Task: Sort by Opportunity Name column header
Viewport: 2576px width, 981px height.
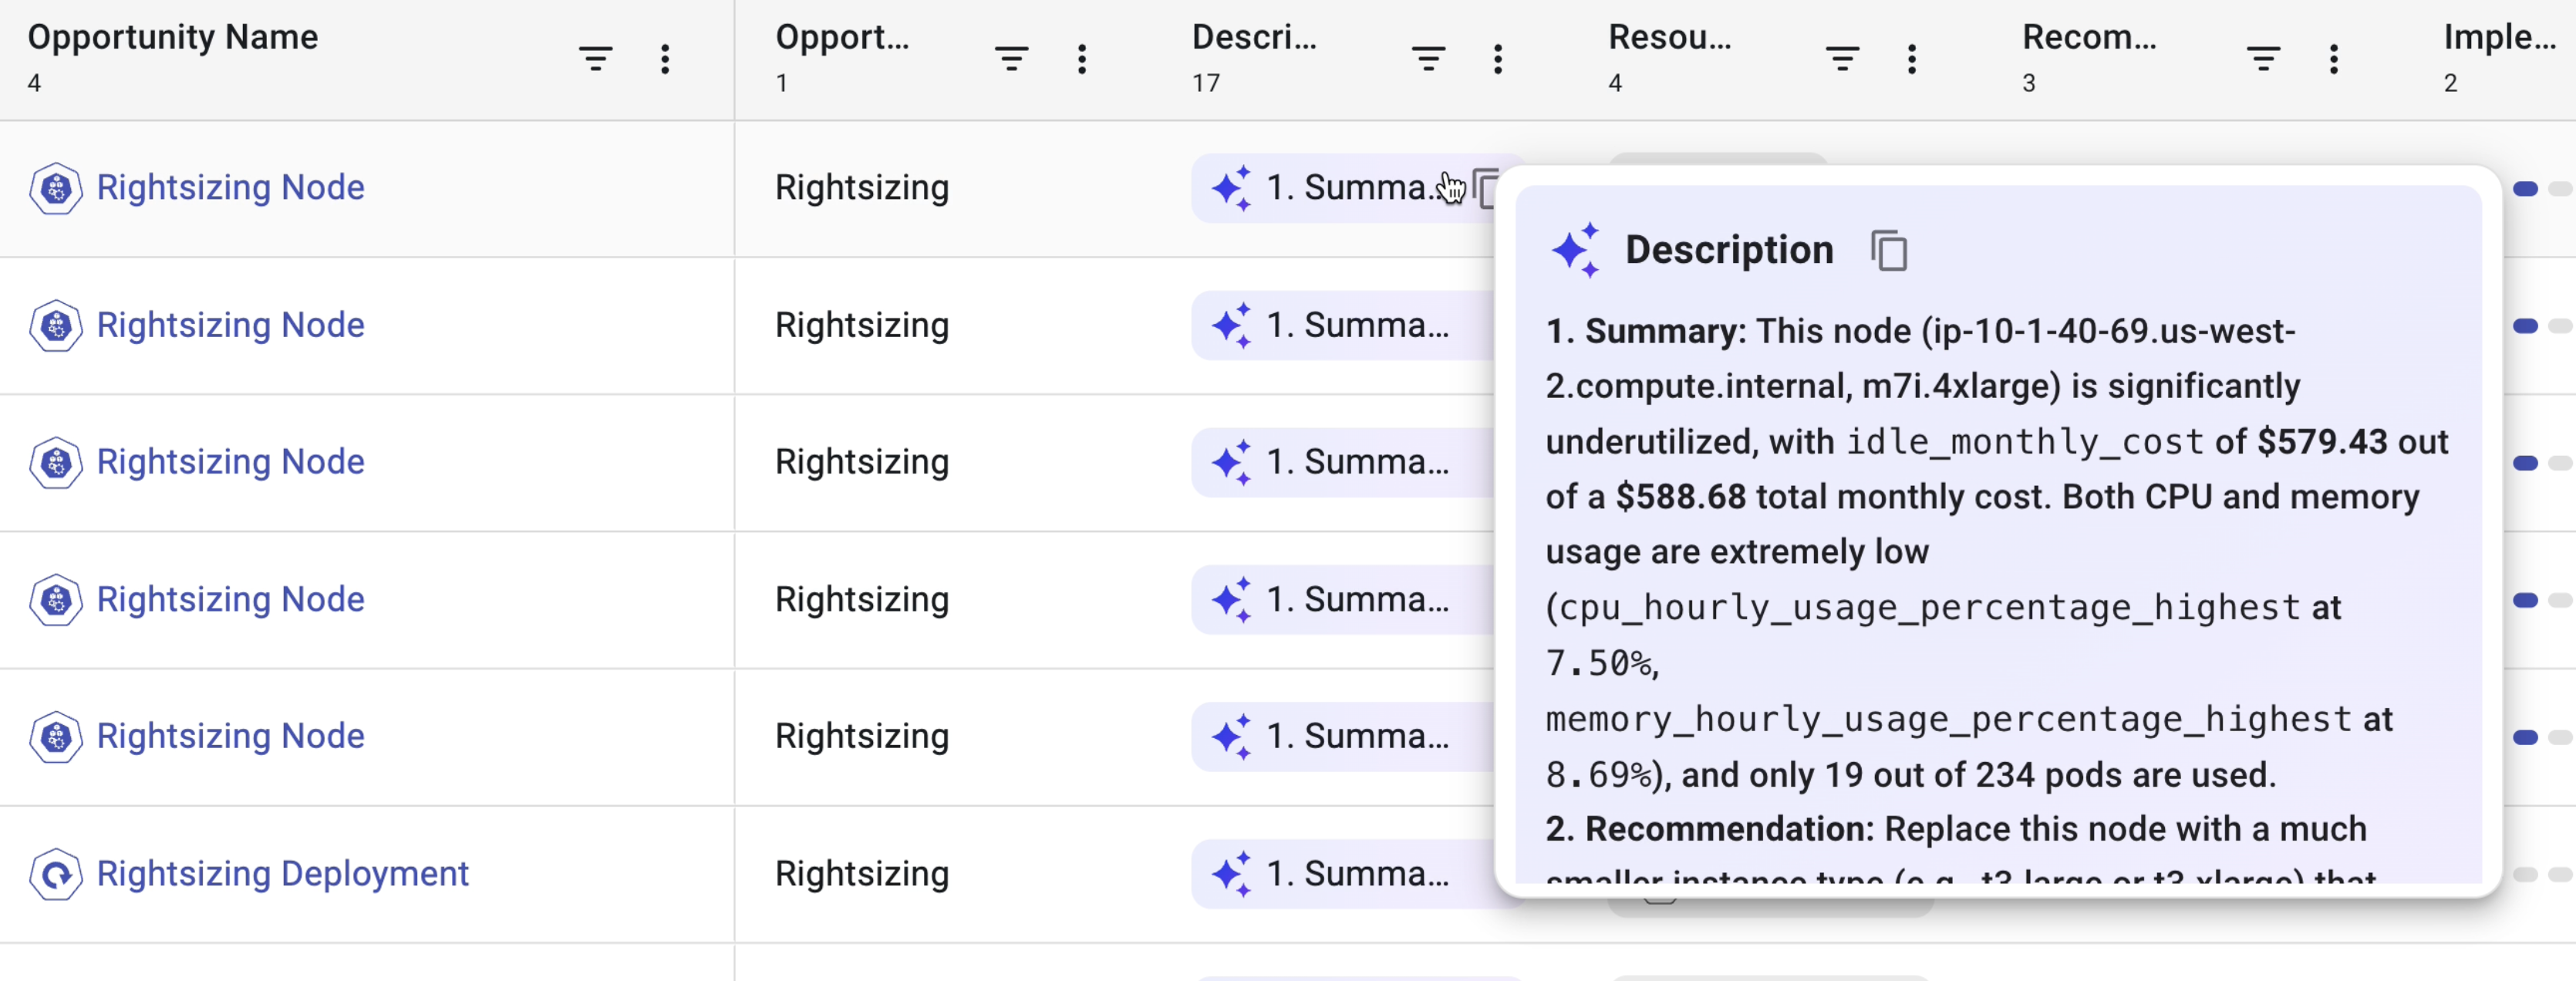Action: point(172,37)
